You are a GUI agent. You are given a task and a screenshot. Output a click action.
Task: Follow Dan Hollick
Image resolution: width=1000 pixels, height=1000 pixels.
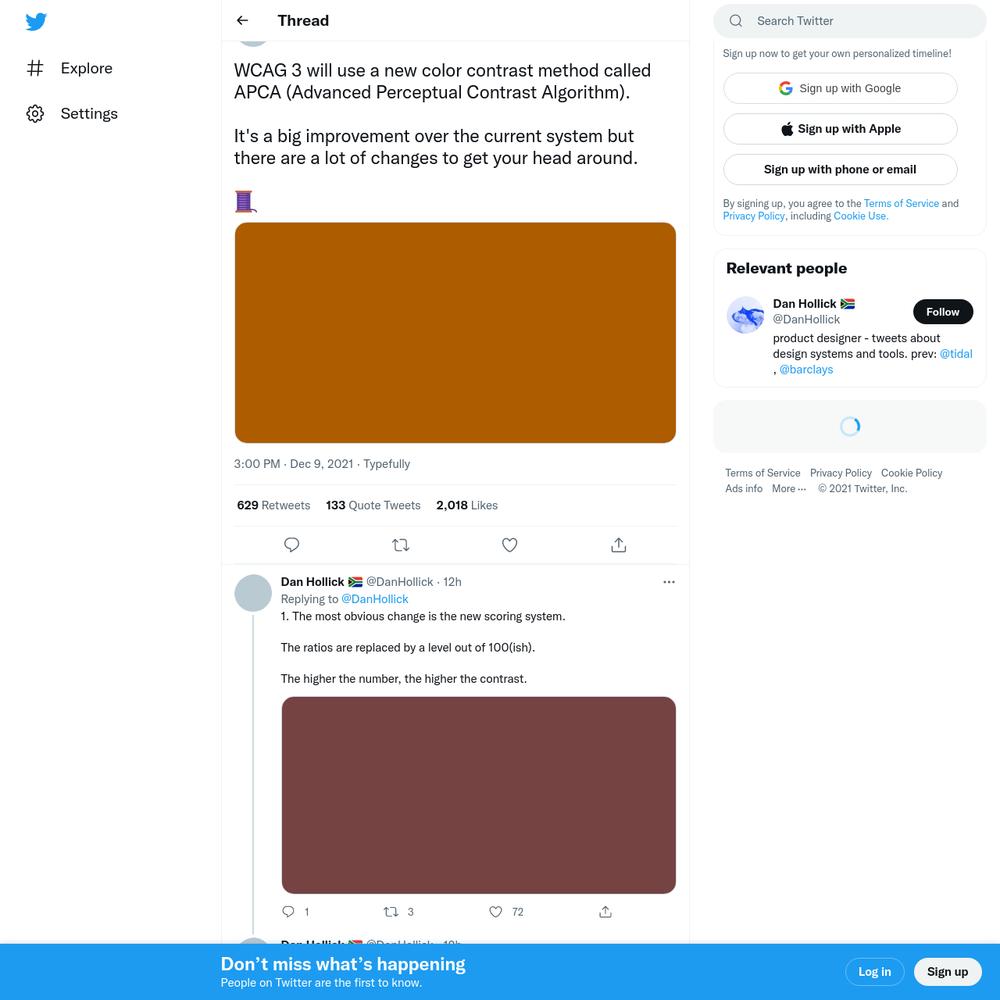943,312
